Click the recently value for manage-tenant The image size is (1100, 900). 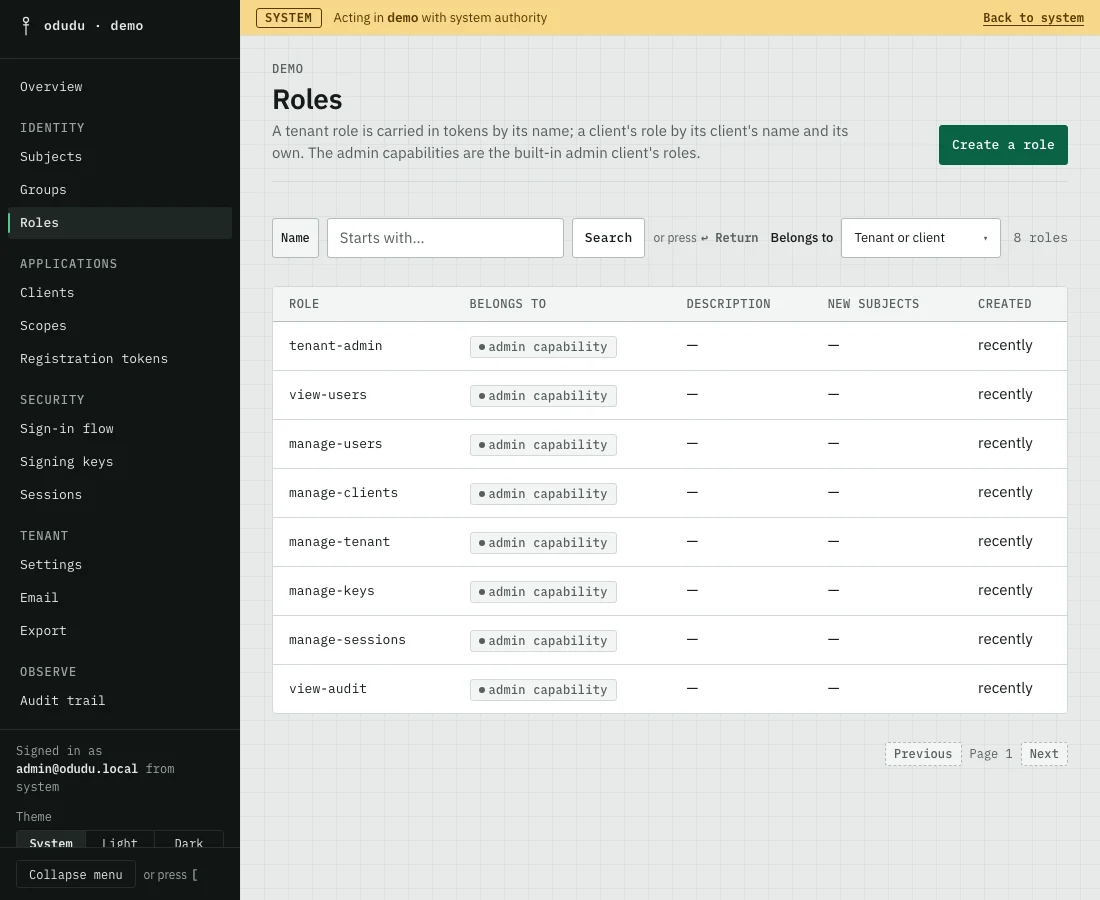(1005, 542)
